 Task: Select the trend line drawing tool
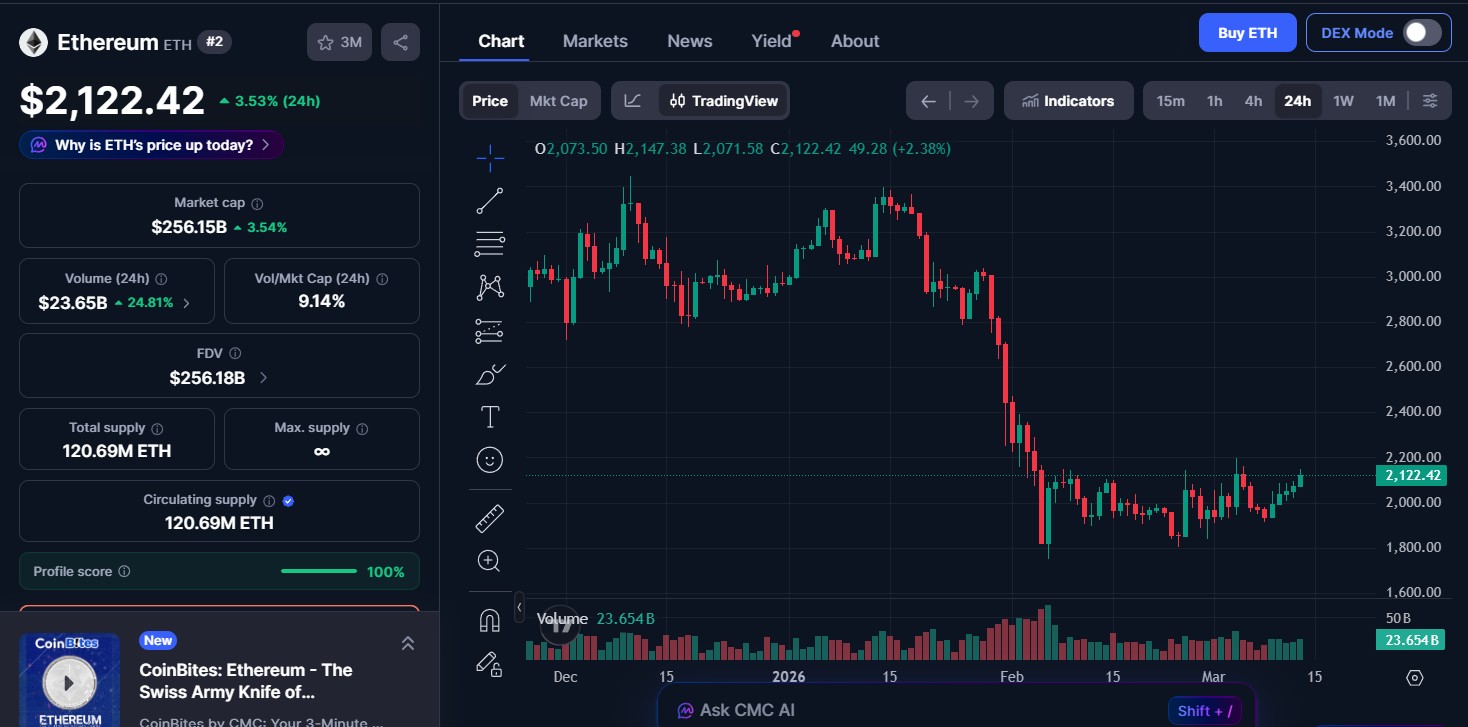point(489,199)
